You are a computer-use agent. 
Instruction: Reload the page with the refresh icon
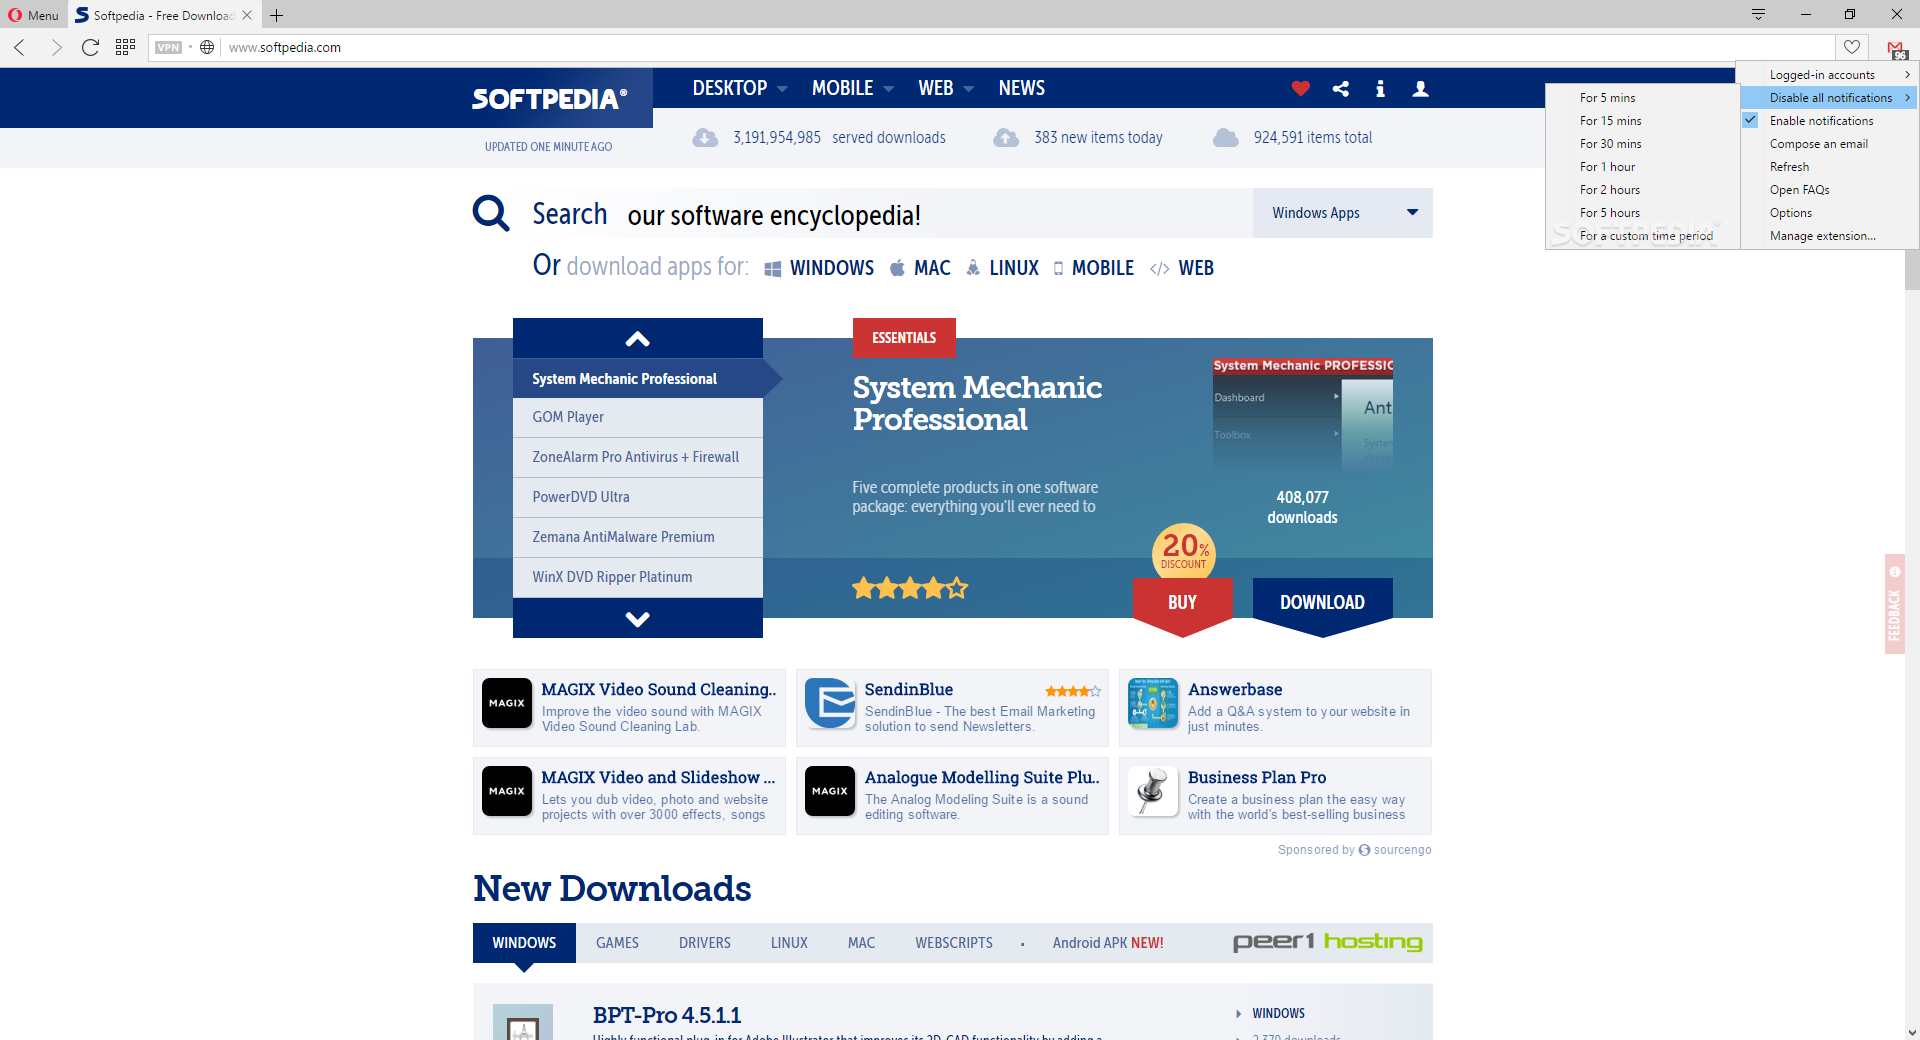coord(90,47)
